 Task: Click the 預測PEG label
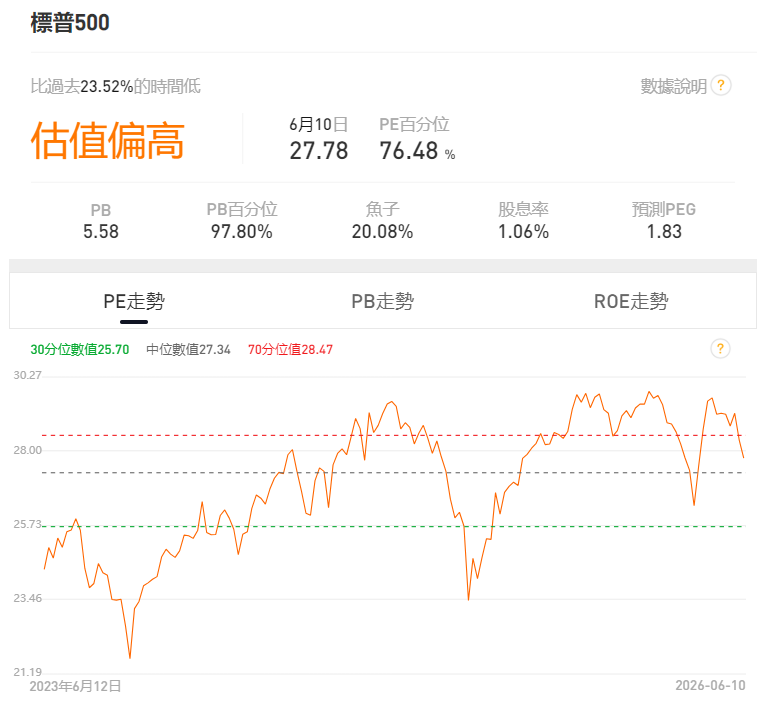tap(663, 209)
